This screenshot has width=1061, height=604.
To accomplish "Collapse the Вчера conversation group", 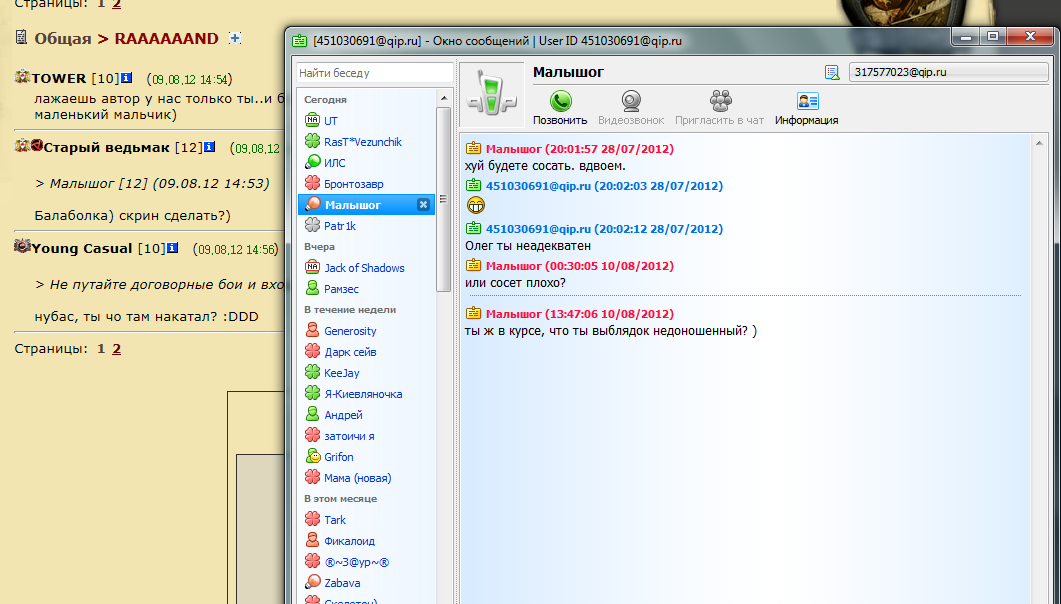I will [x=319, y=246].
